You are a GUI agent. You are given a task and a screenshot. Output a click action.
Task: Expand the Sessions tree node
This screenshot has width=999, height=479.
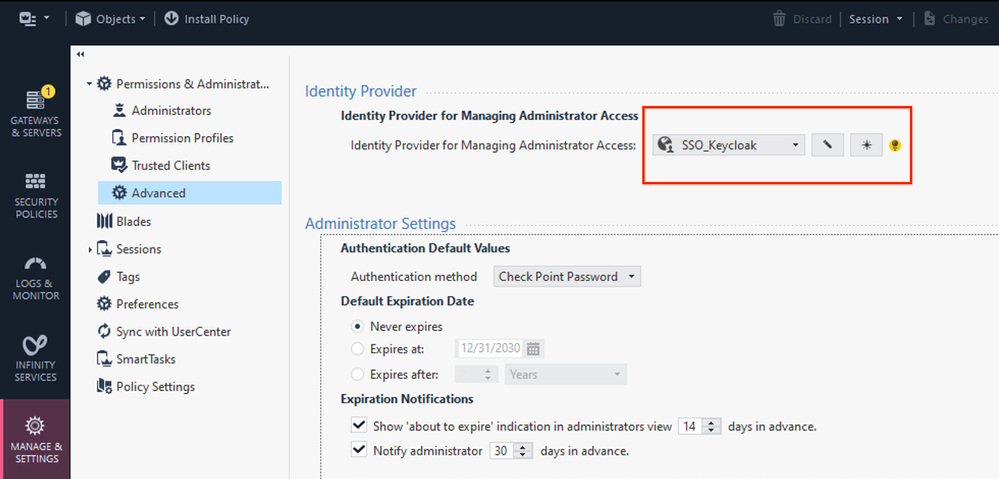tap(90, 249)
